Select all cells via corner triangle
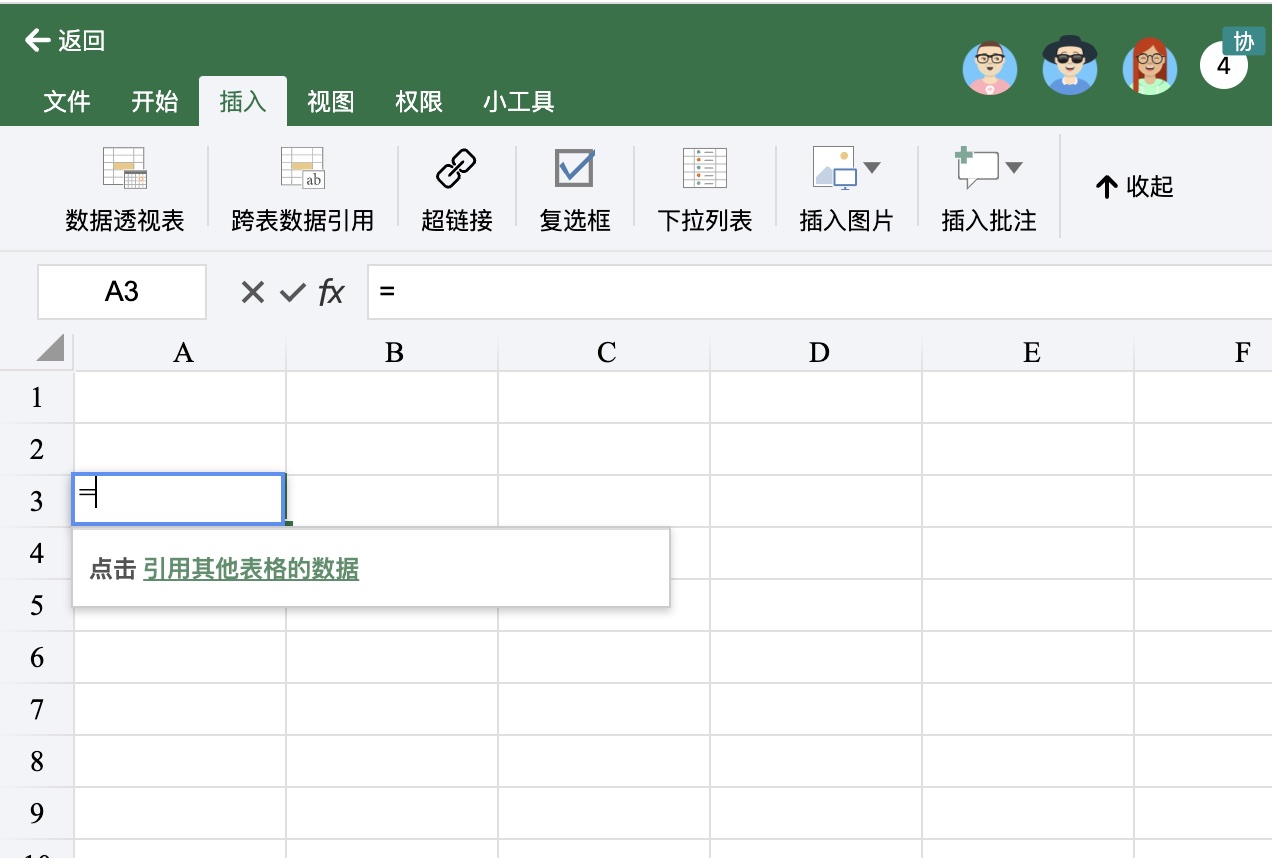Image resolution: width=1272 pixels, height=858 pixels. 50,348
